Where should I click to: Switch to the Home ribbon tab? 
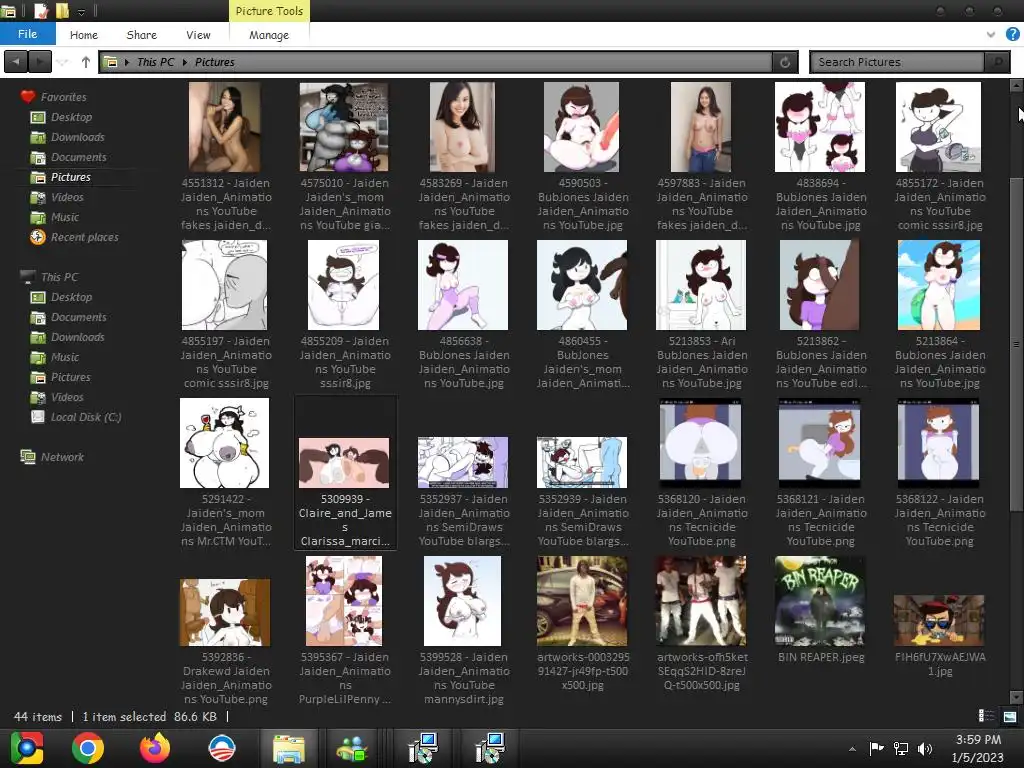[x=84, y=35]
